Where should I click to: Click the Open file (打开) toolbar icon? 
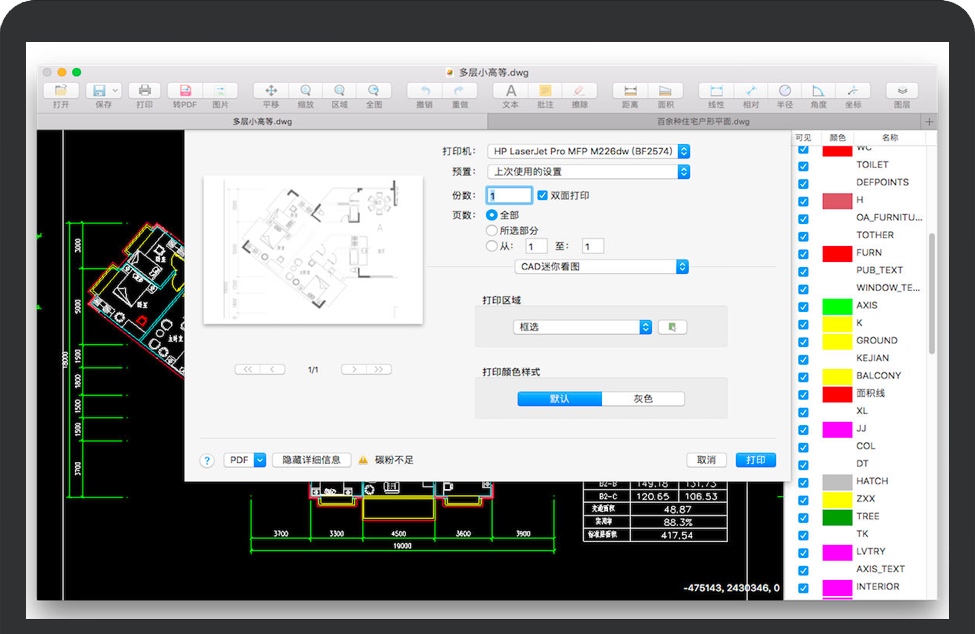(x=61, y=91)
